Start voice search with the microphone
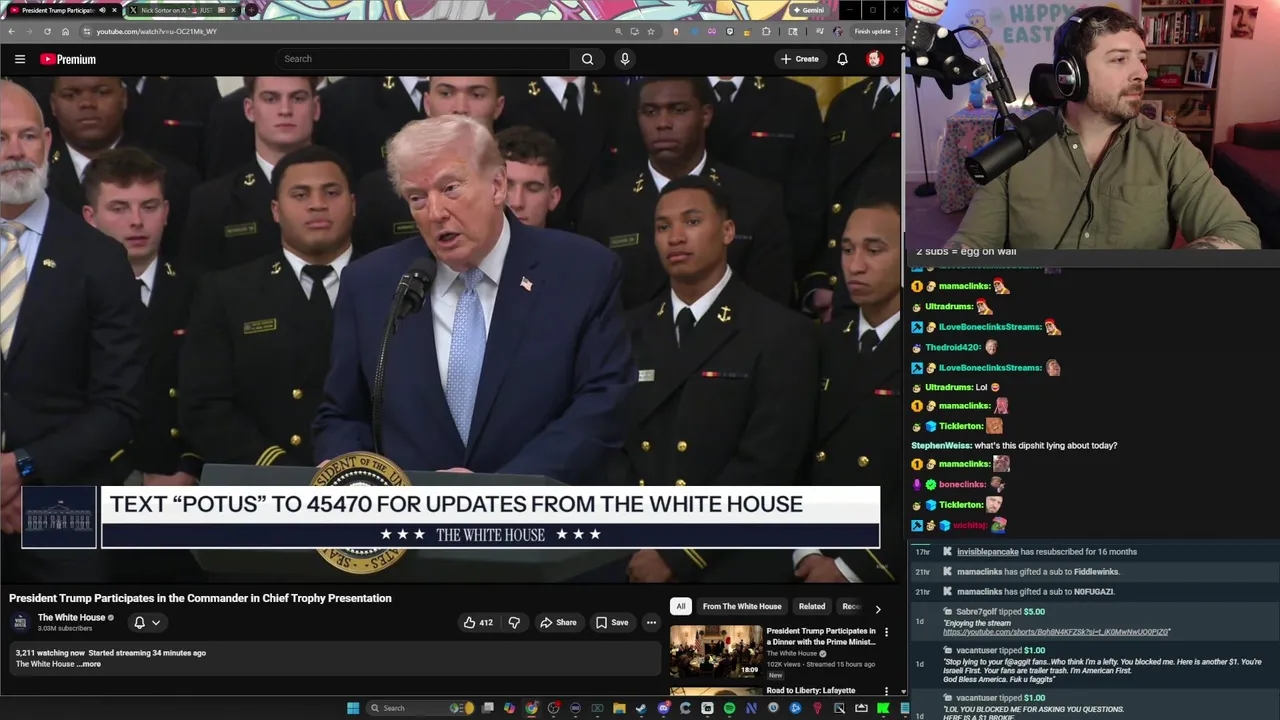This screenshot has height=720, width=1280. 625,59
